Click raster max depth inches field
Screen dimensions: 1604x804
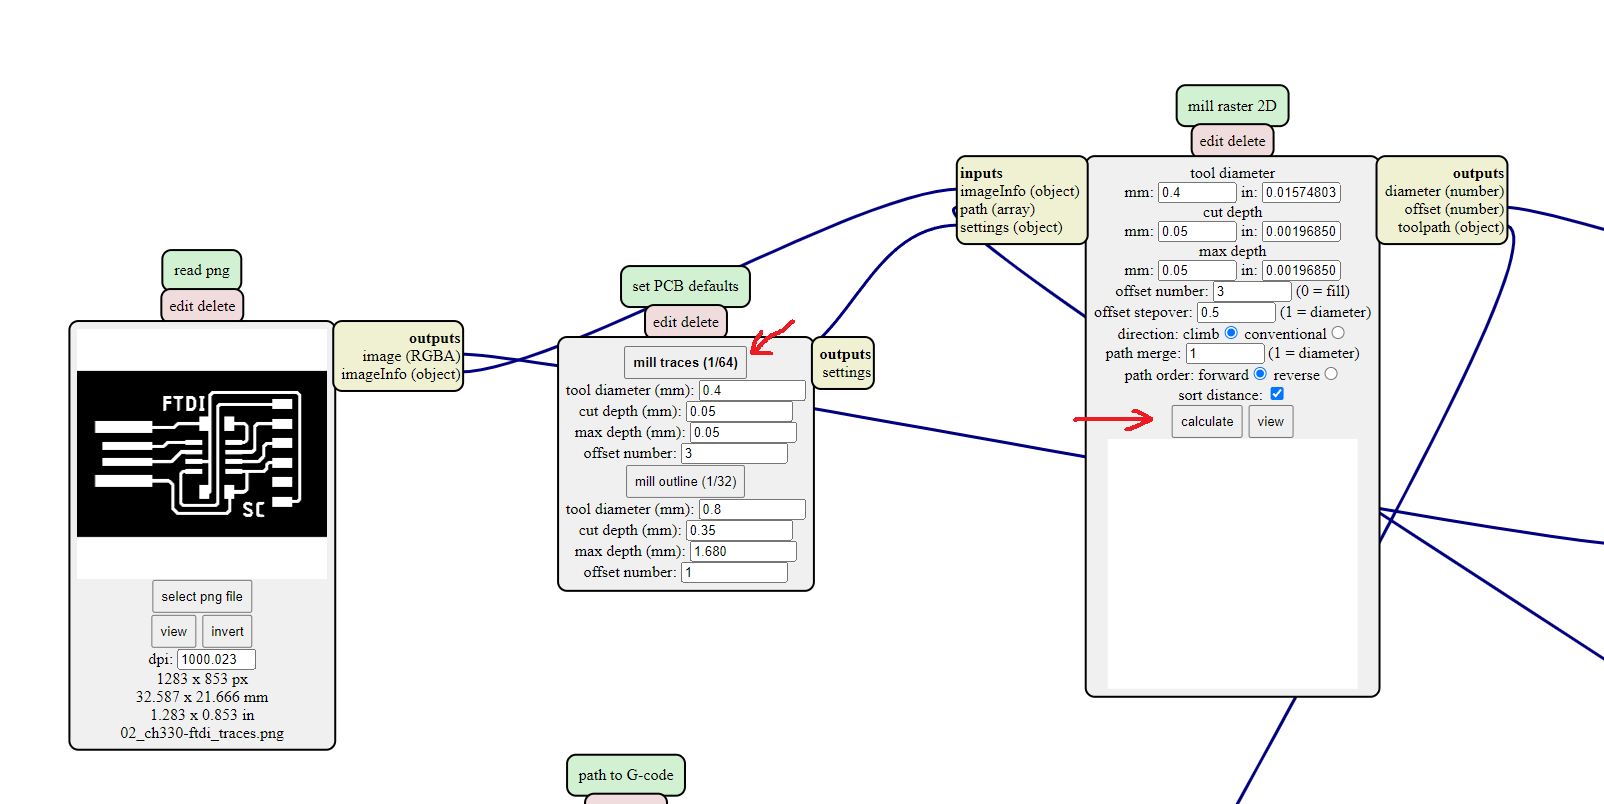pos(1301,270)
